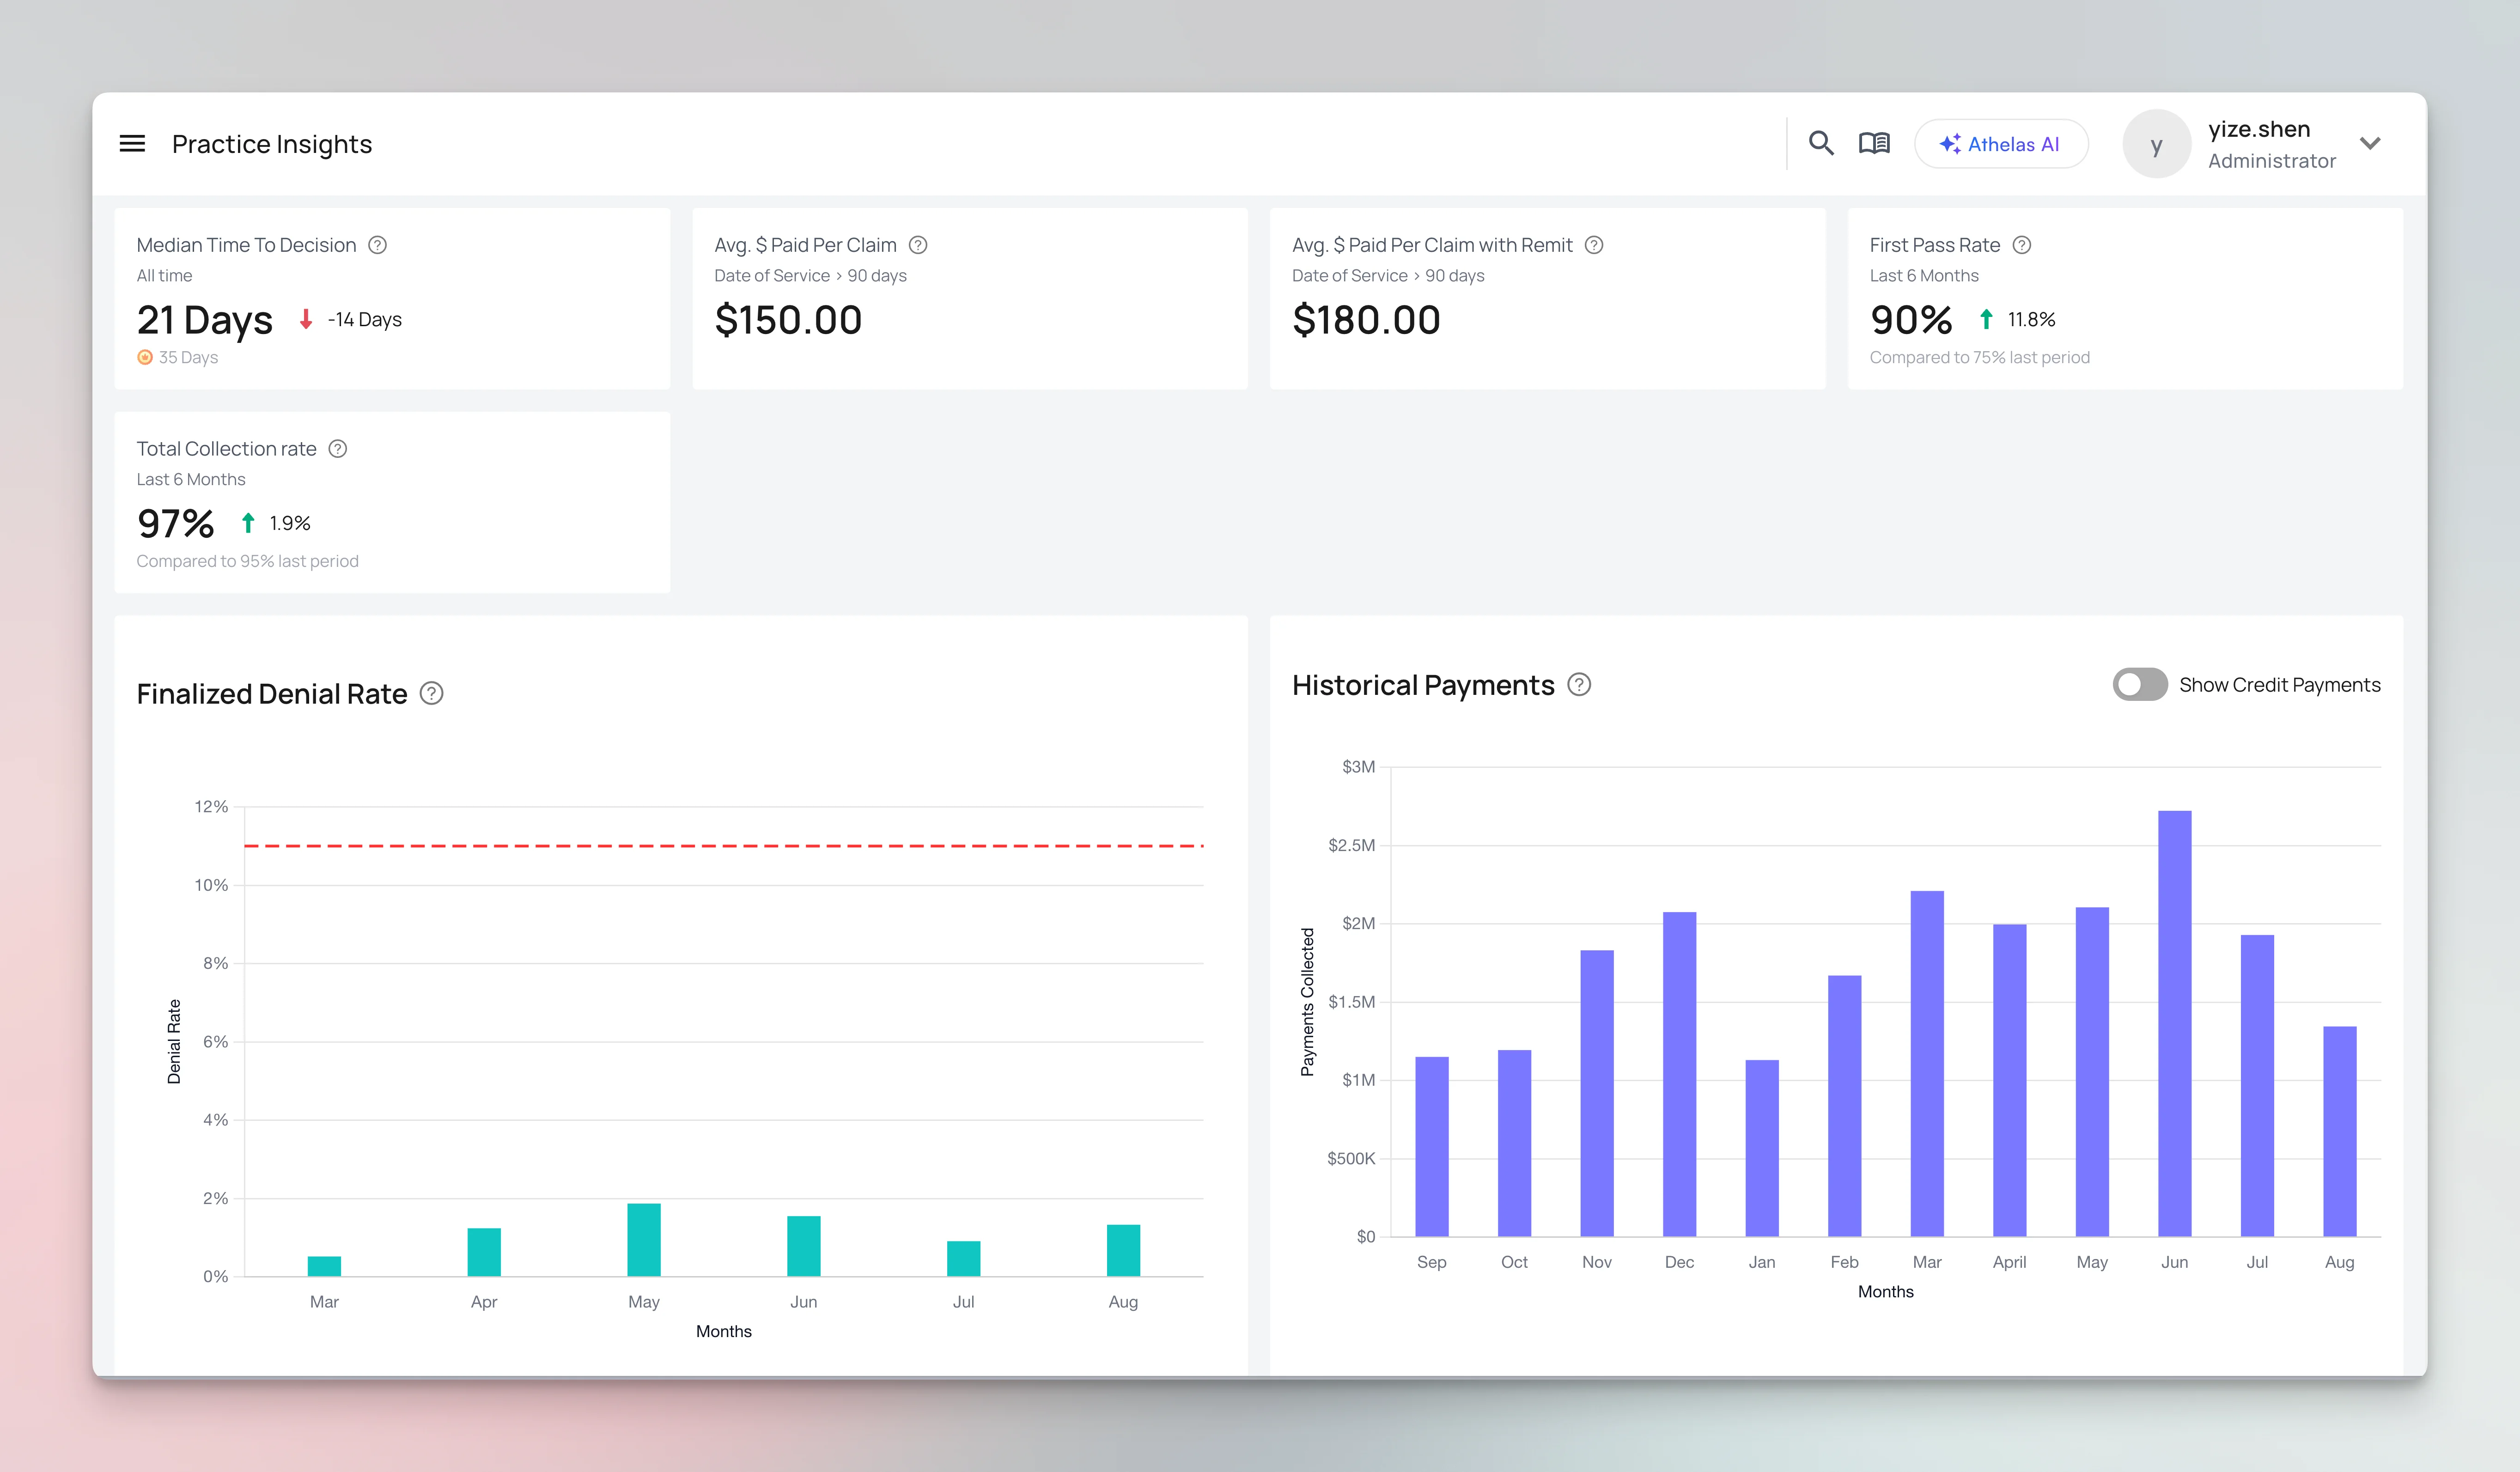
Task: Open the documentation book icon
Action: [x=1874, y=144]
